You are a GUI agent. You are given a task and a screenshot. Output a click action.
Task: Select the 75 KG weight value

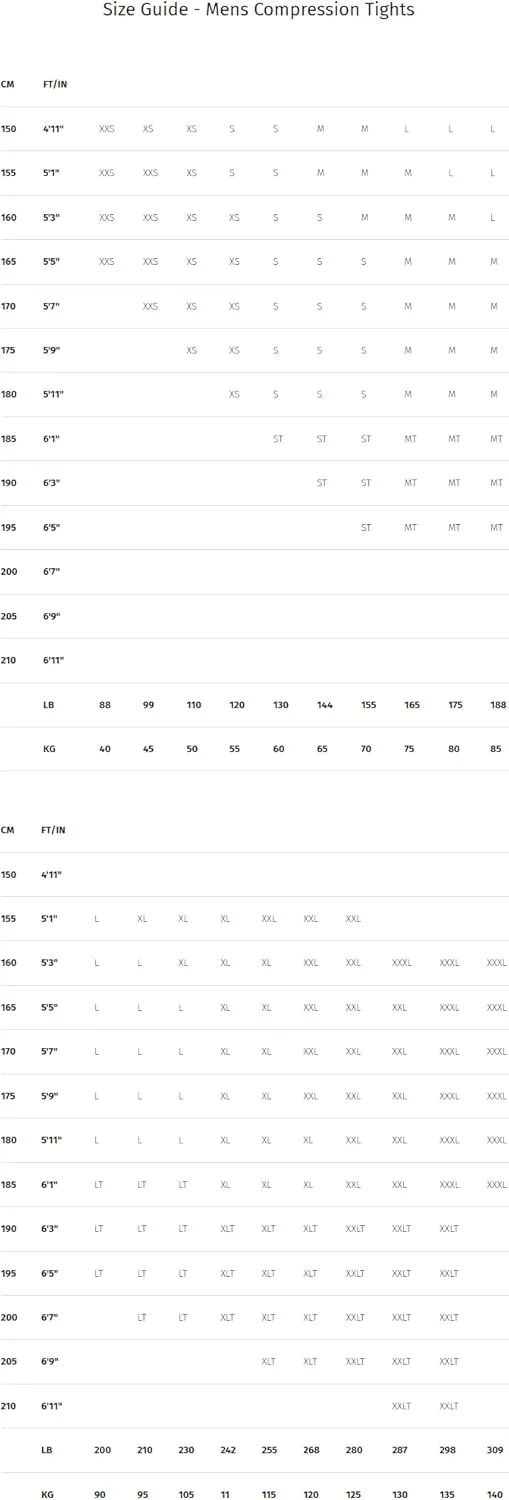(411, 749)
